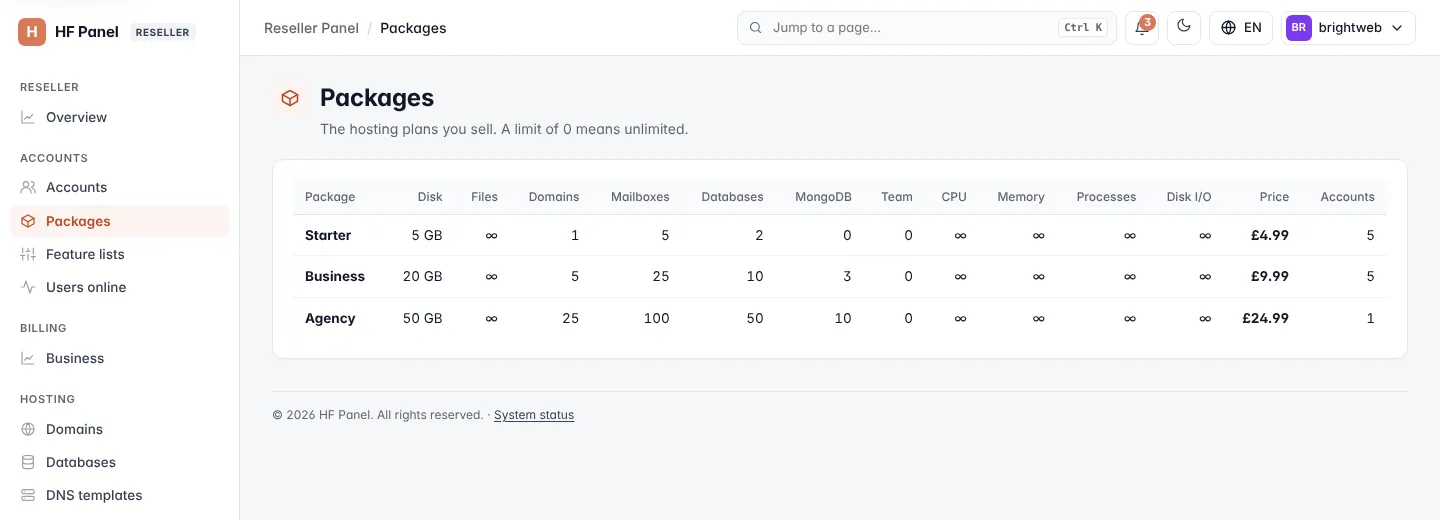
Task: Toggle dark mode with the moon icon
Action: (x=1184, y=28)
